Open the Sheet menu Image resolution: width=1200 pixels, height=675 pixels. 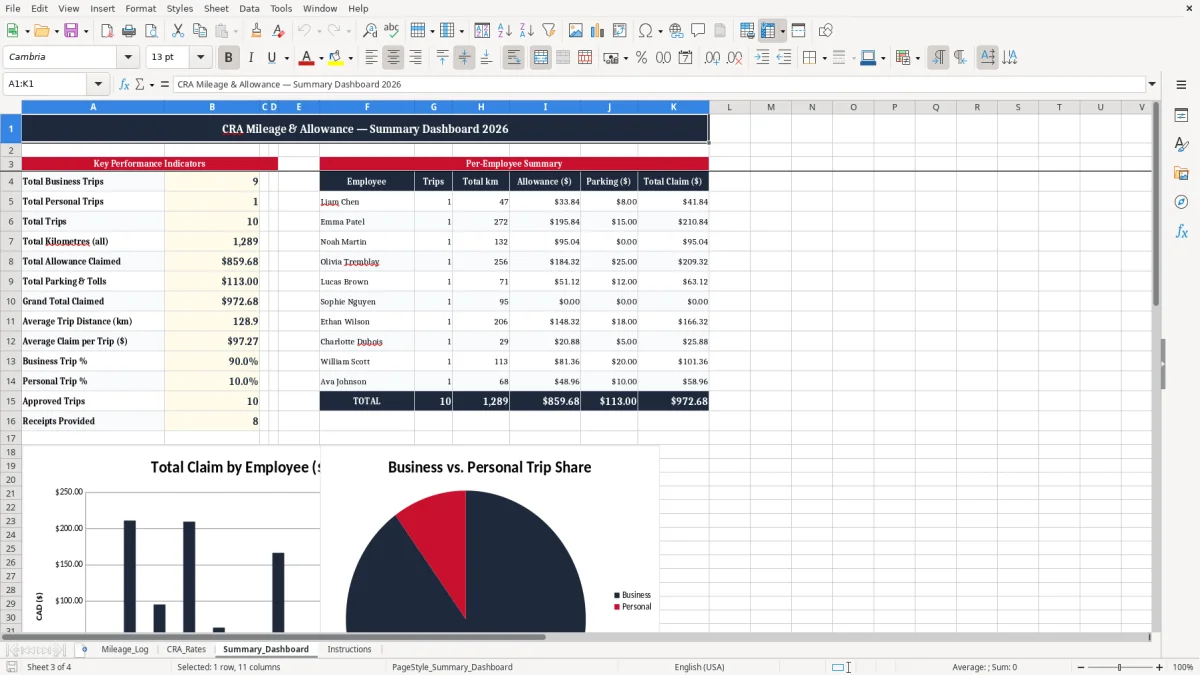coord(216,8)
